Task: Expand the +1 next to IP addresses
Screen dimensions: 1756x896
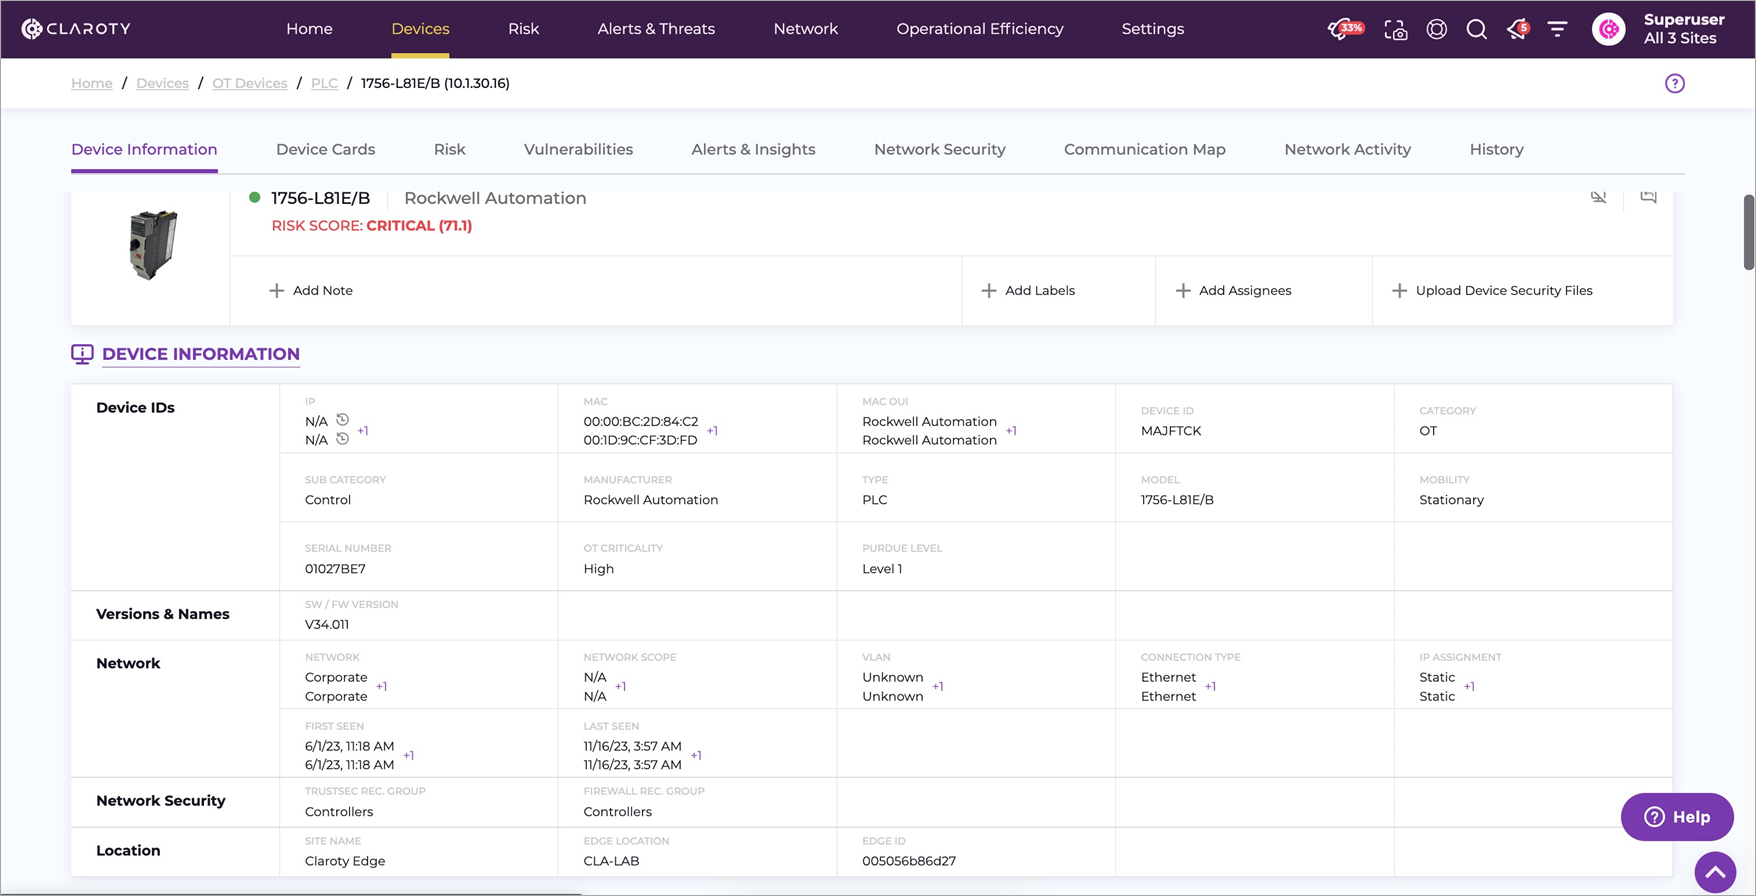Action: pos(363,431)
